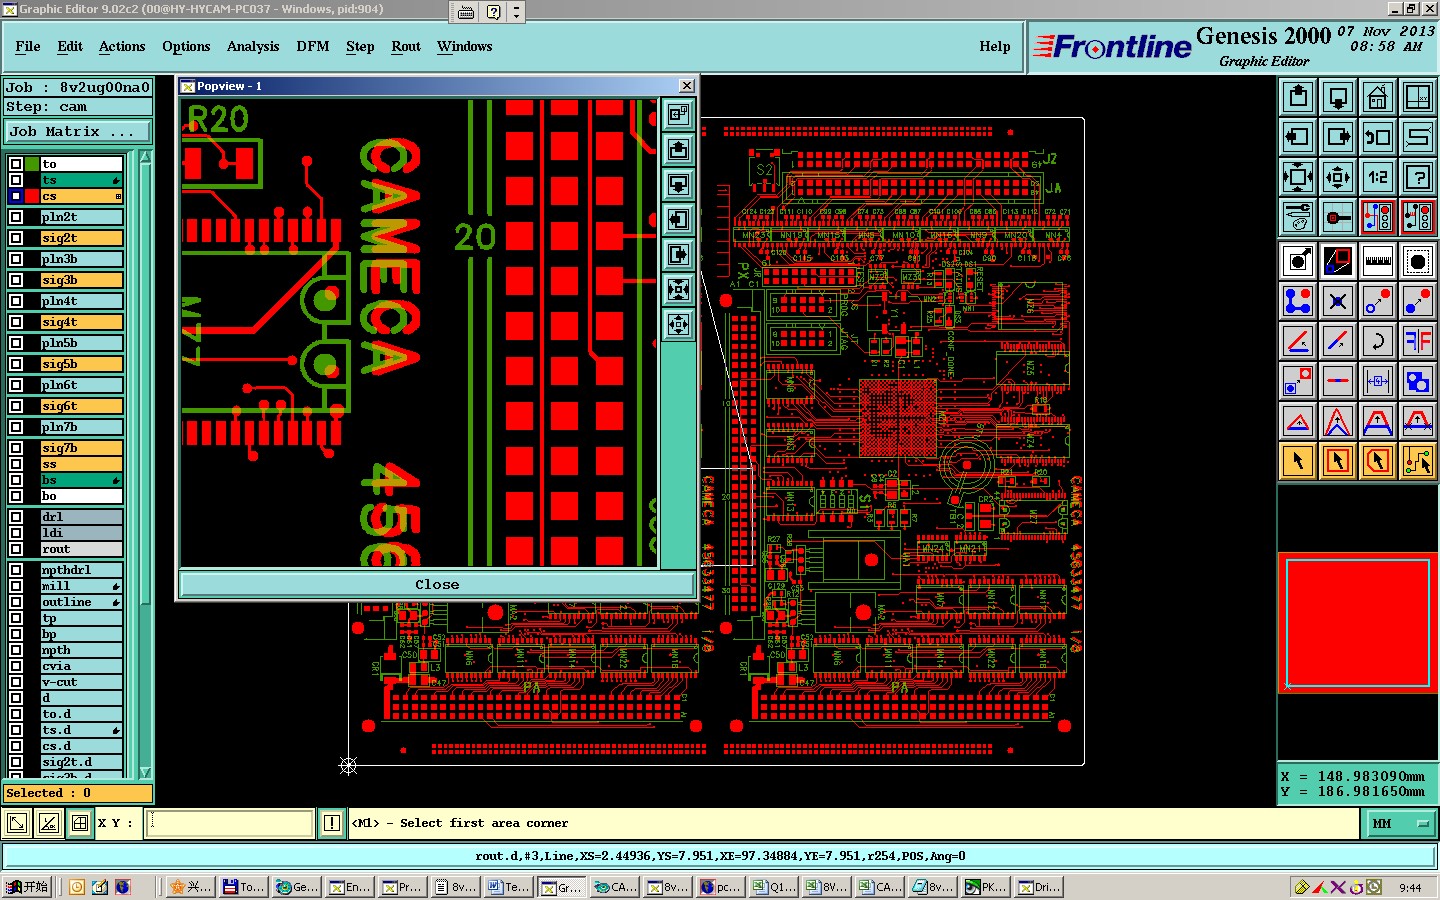Toggle display checkbox of layer pln2t
Viewport: 1440px width, 900px height.
[x=16, y=217]
